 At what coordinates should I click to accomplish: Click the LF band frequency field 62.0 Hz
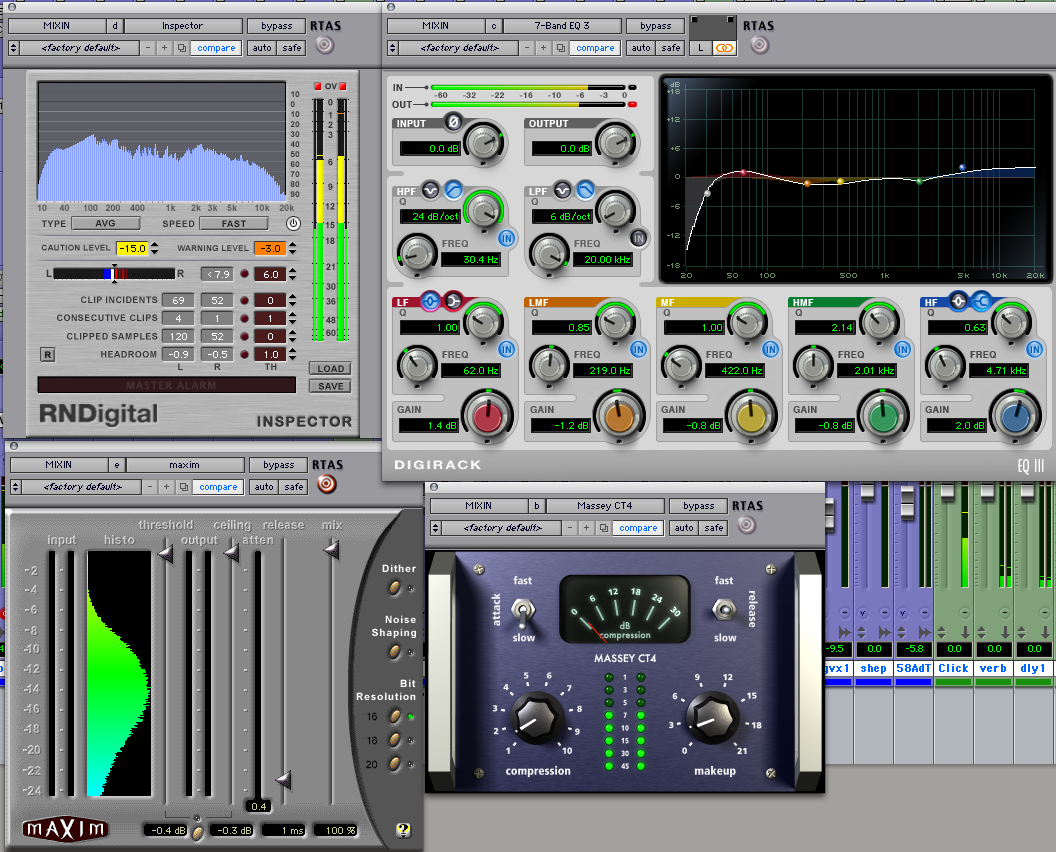pyautogui.click(x=471, y=370)
